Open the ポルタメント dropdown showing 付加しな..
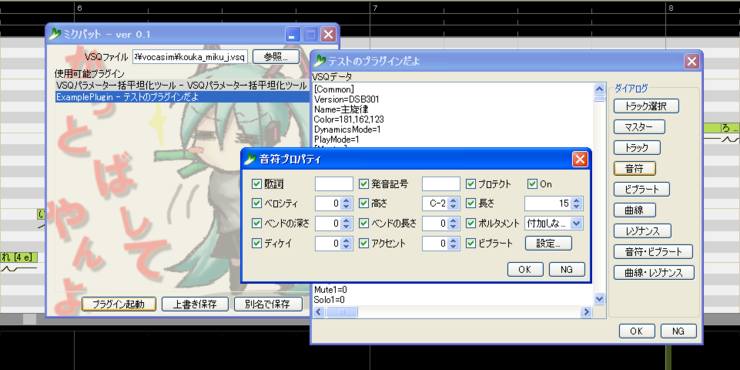Viewport: 740px width, 370px height. pyautogui.click(x=554, y=223)
